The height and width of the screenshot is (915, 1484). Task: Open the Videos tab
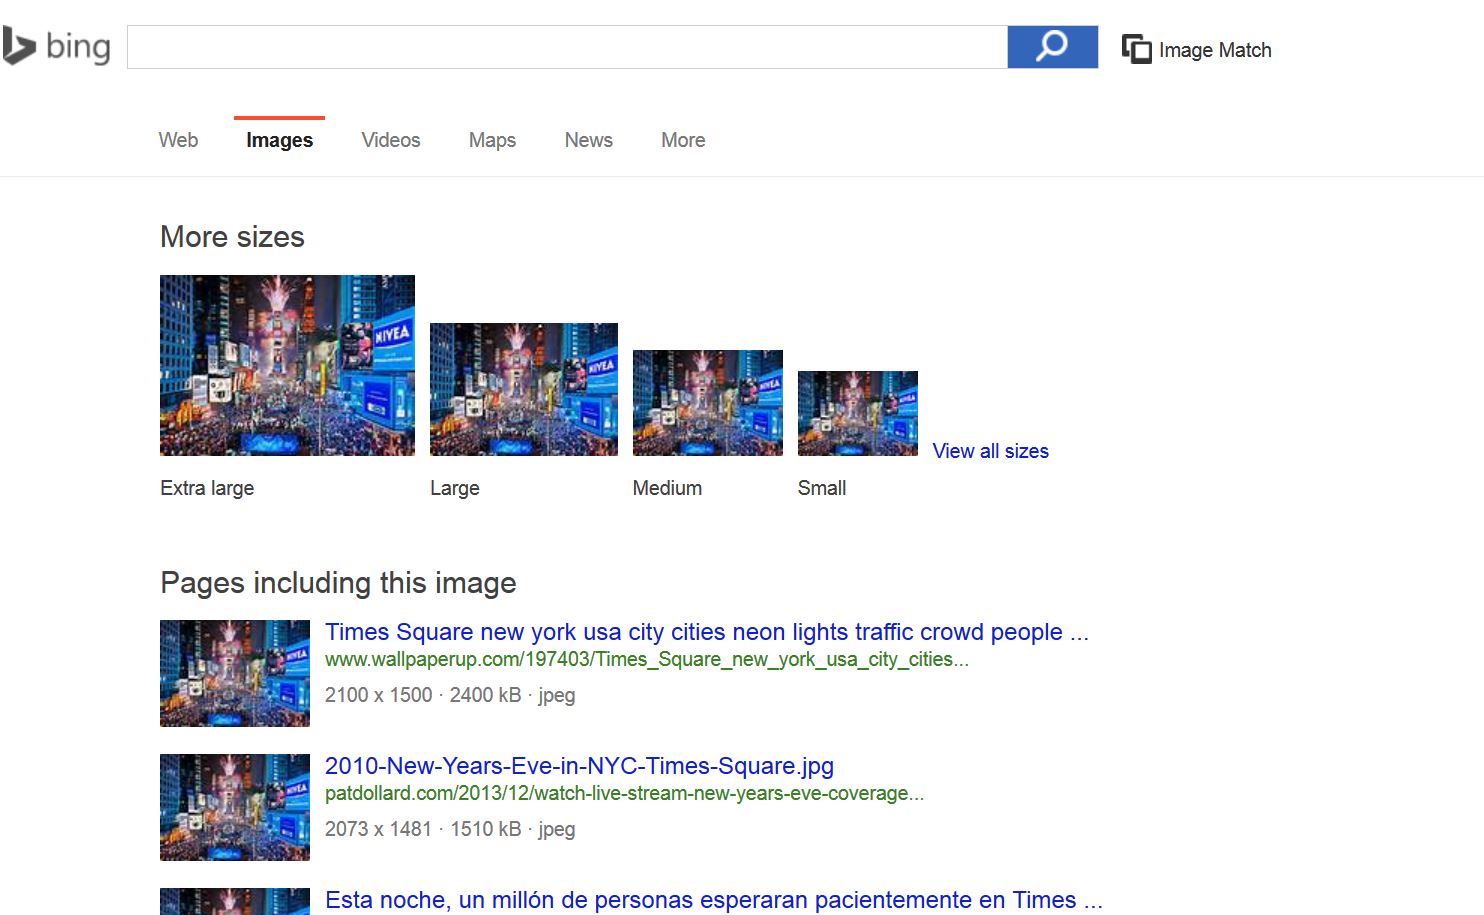pos(391,140)
